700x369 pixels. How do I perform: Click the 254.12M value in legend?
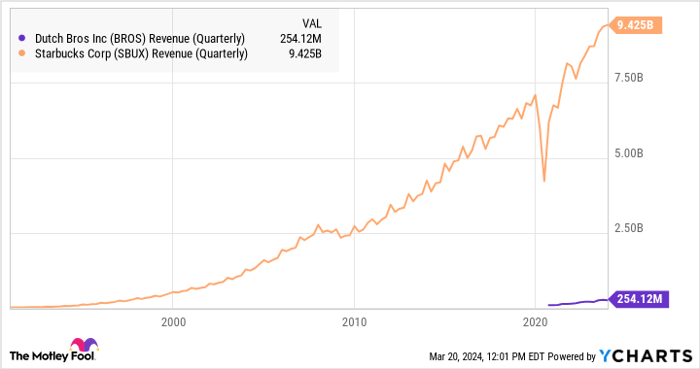[300, 39]
